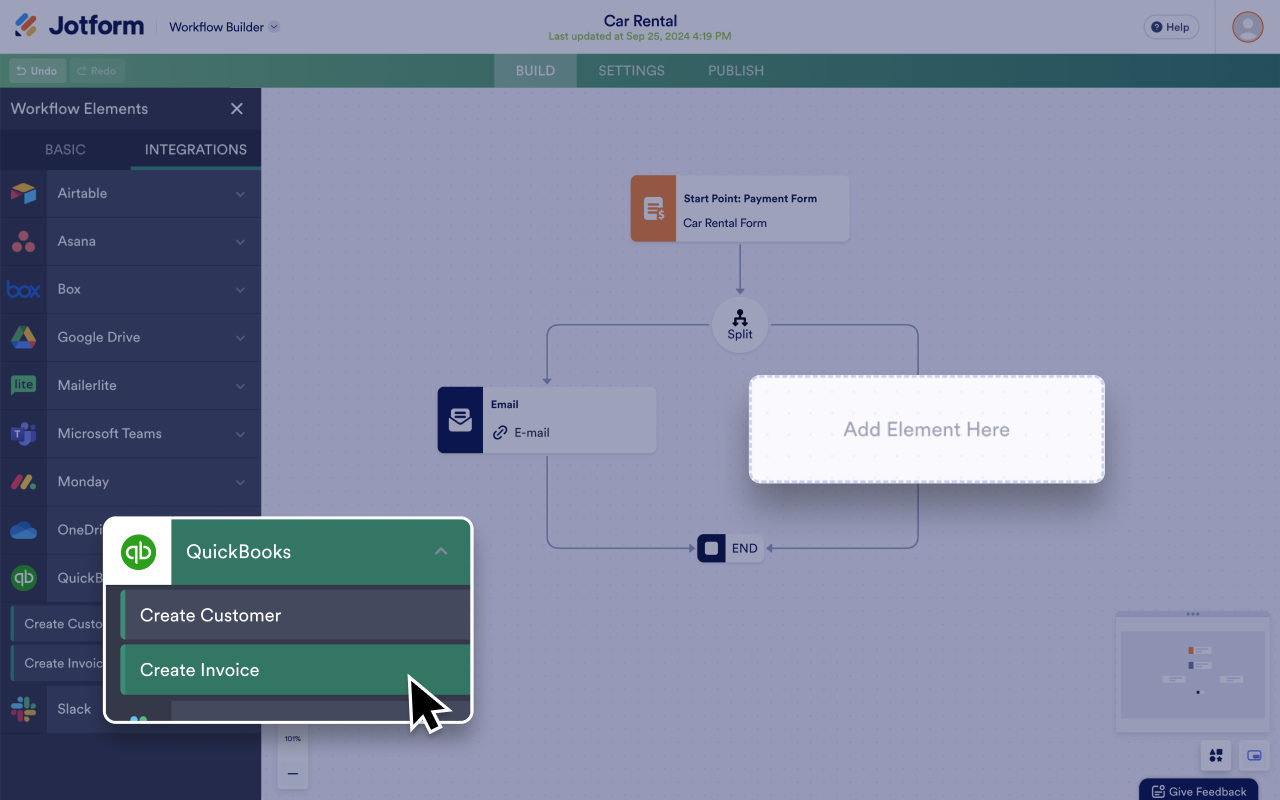The width and height of the screenshot is (1280, 800).
Task: Select the BASIC elements tab
Action: (65, 149)
